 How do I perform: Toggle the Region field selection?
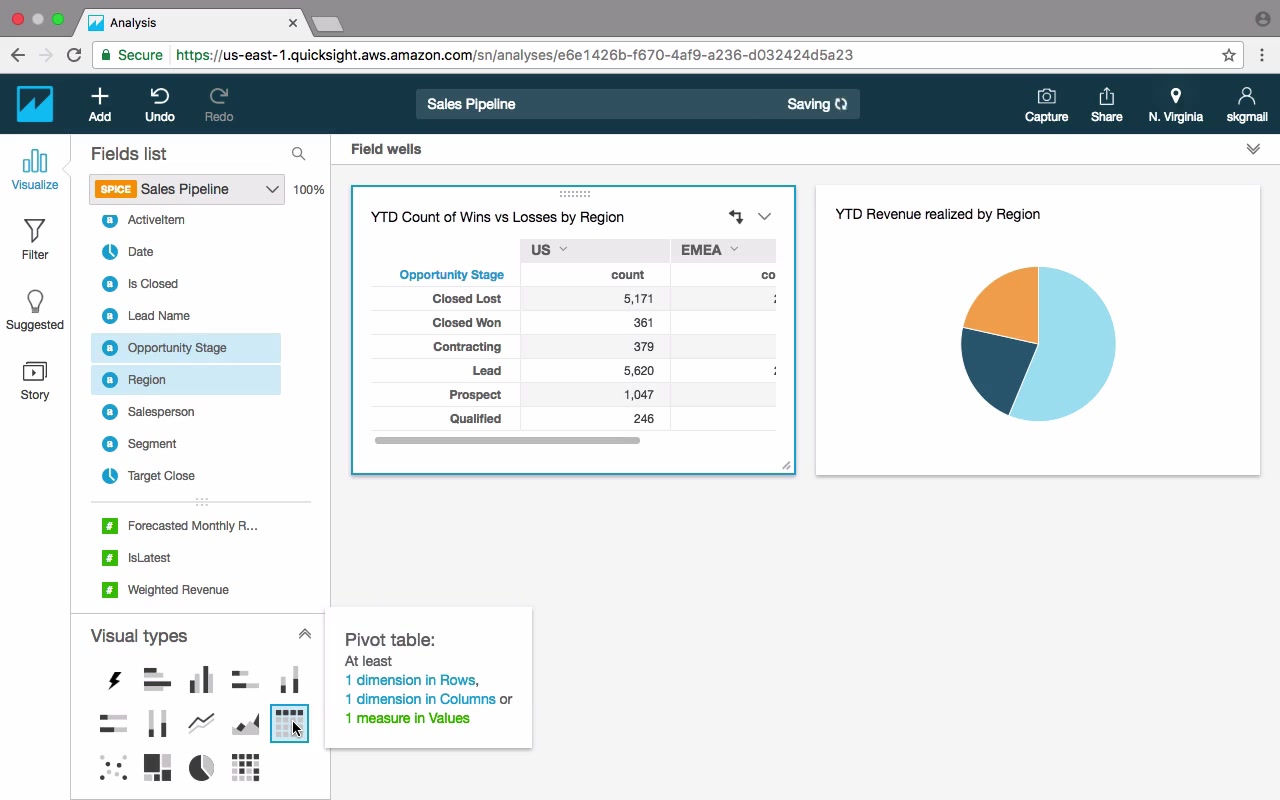(x=186, y=380)
